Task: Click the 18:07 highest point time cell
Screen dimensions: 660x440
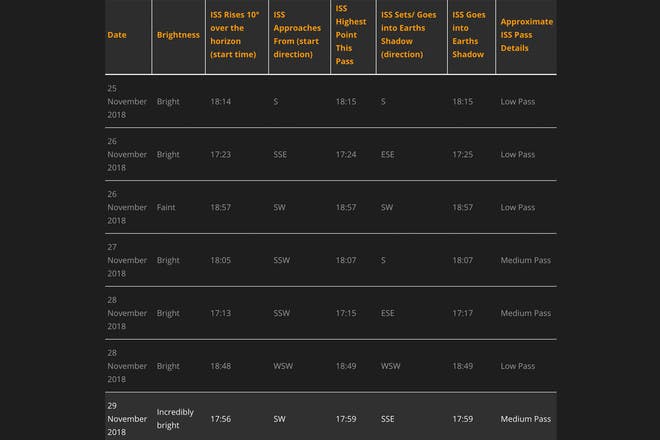Action: (x=346, y=260)
